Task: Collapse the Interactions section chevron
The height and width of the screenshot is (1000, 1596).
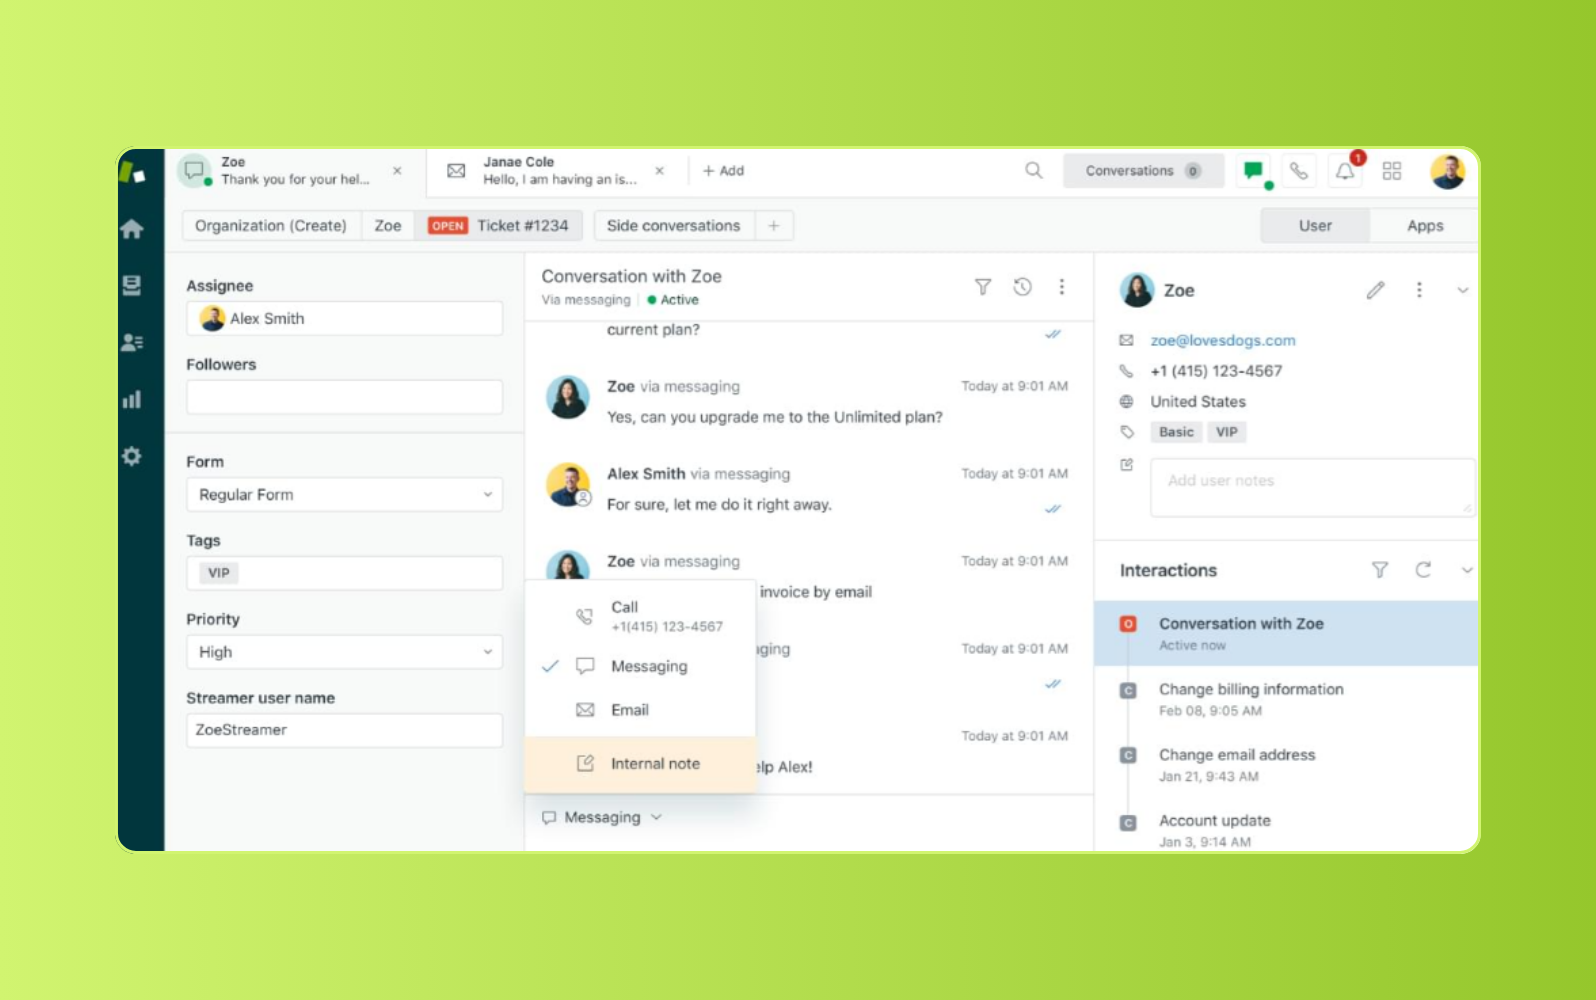Action: click(x=1467, y=570)
